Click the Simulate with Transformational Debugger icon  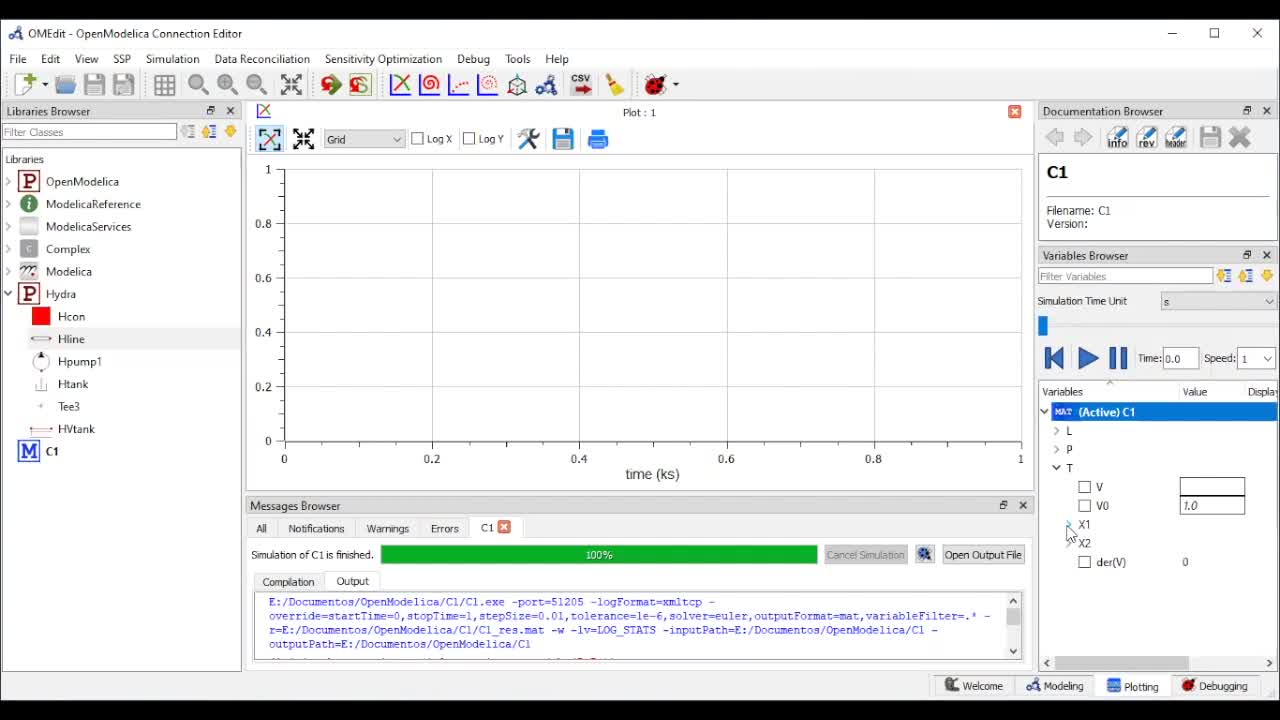[360, 85]
